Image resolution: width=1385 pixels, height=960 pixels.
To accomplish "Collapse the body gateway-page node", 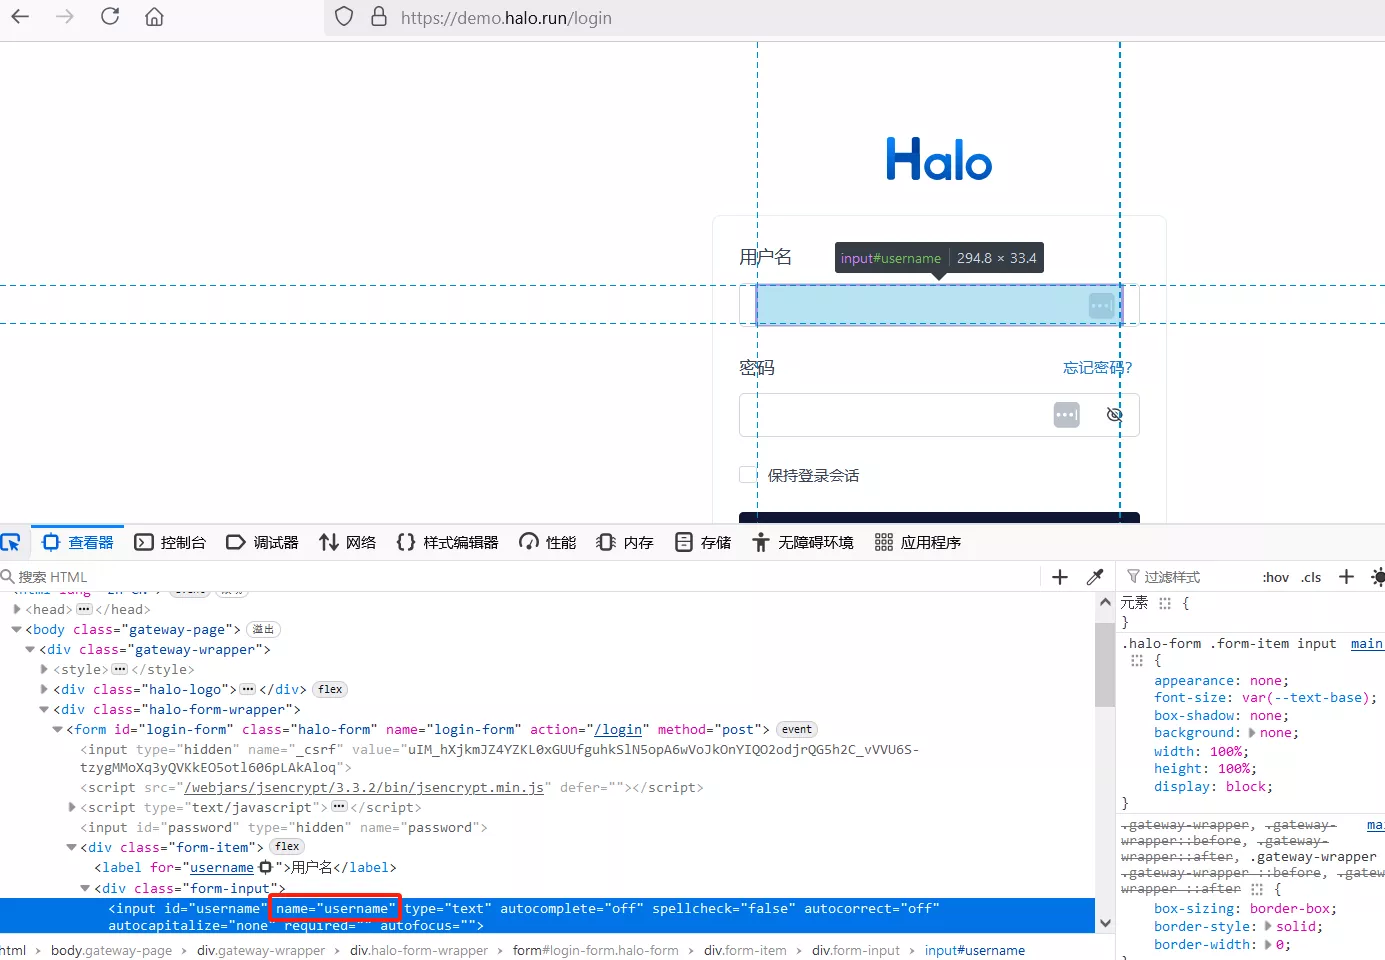I will point(17,630).
